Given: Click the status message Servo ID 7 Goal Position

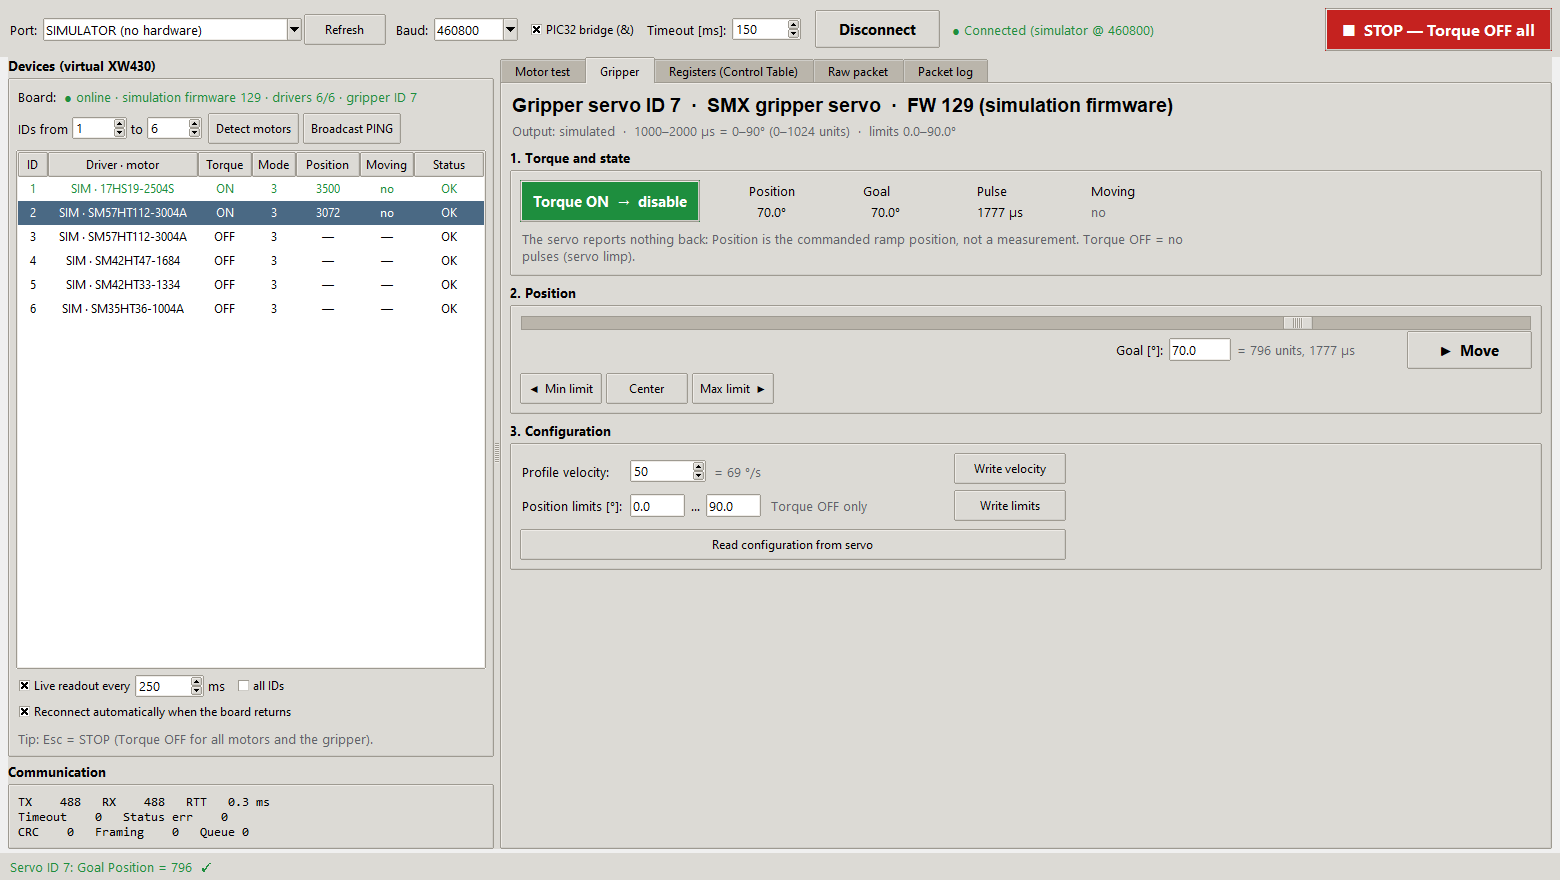Looking at the screenshot, I should pyautogui.click(x=110, y=867).
